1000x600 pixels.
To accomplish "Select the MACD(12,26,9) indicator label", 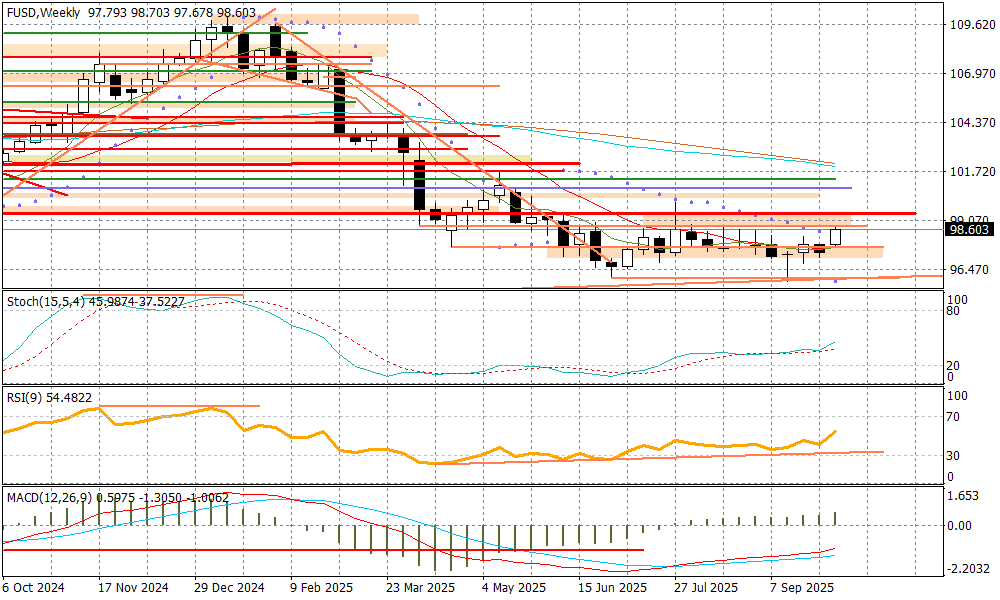I will (48, 496).
